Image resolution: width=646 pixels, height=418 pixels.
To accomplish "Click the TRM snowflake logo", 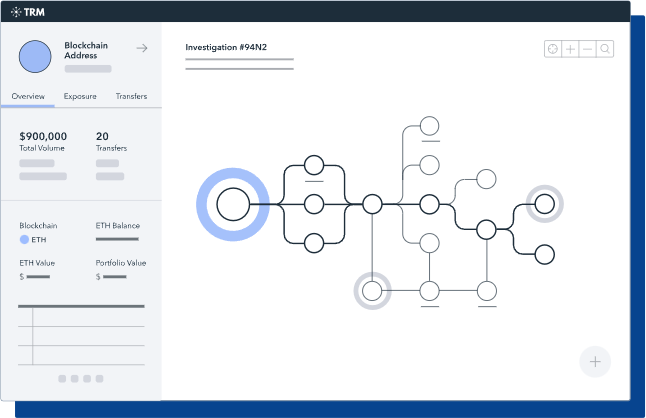I will coord(16,12).
